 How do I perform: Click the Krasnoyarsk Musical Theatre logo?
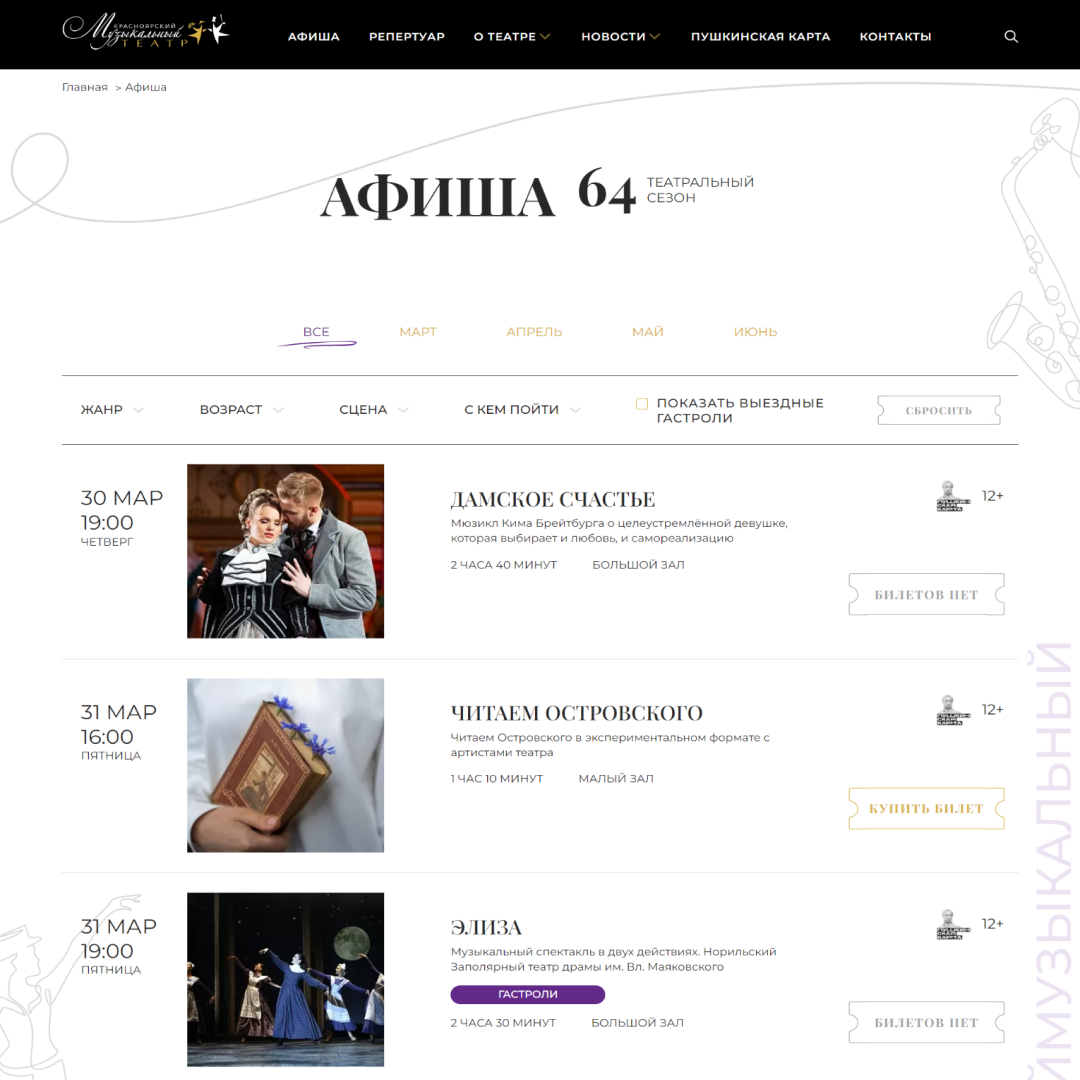pos(145,32)
